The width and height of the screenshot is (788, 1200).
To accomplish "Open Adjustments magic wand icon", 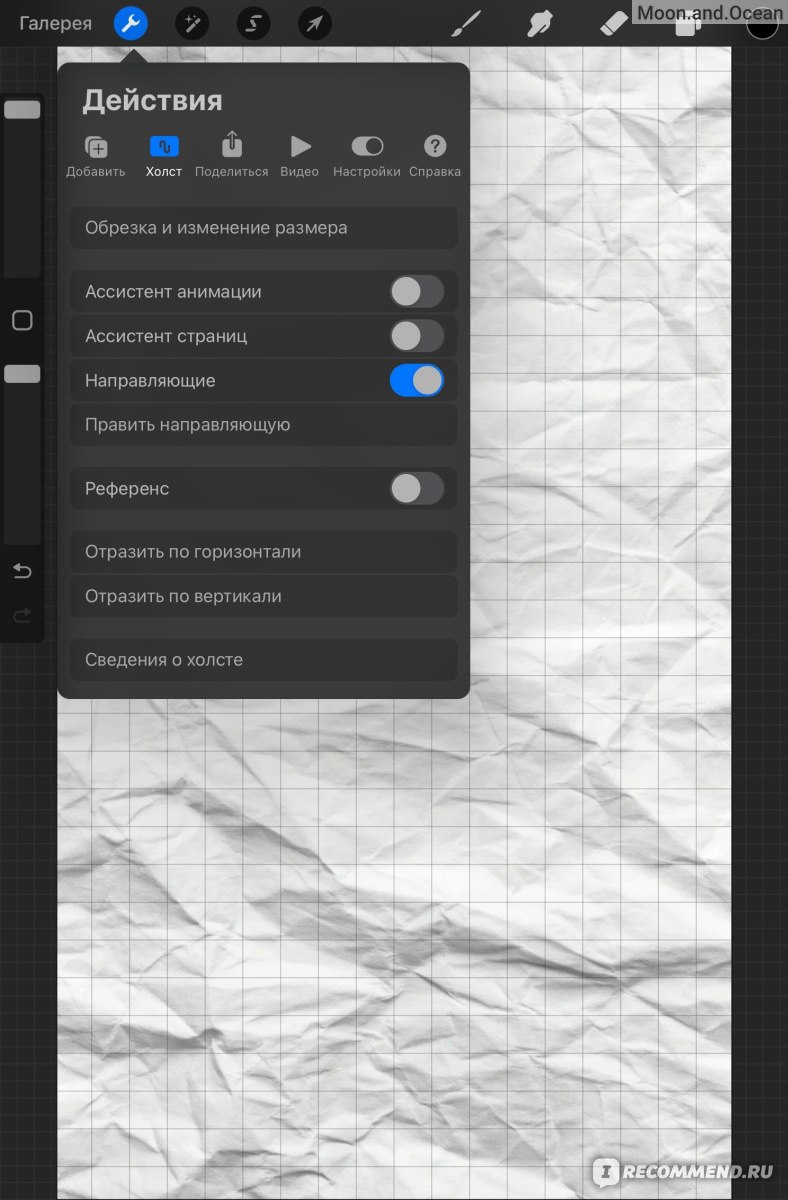I will 192,23.
